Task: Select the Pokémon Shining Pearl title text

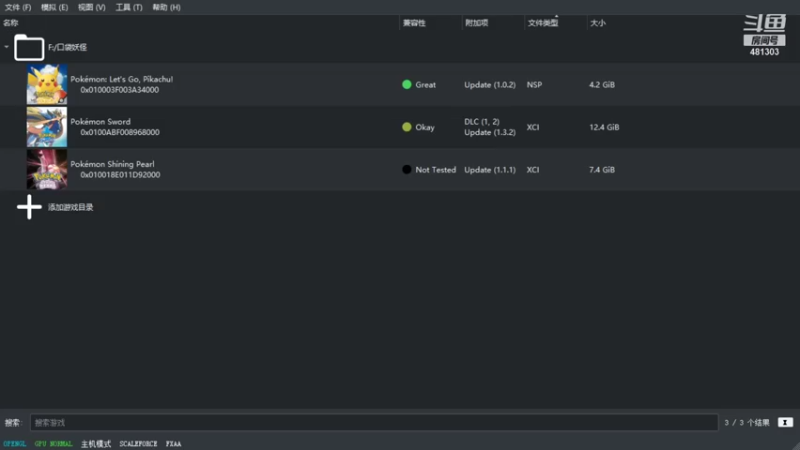Action: pyautogui.click(x=112, y=164)
